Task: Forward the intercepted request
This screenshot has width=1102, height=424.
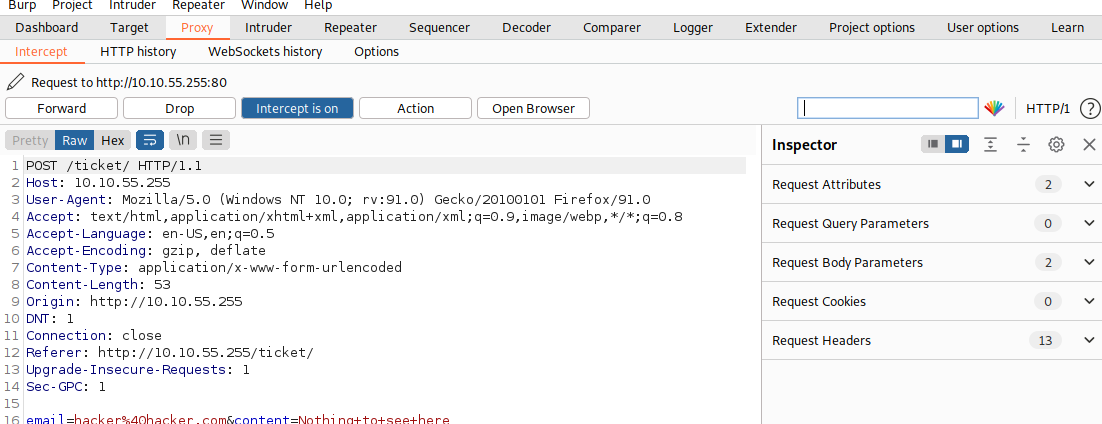Action: pyautogui.click(x=62, y=108)
